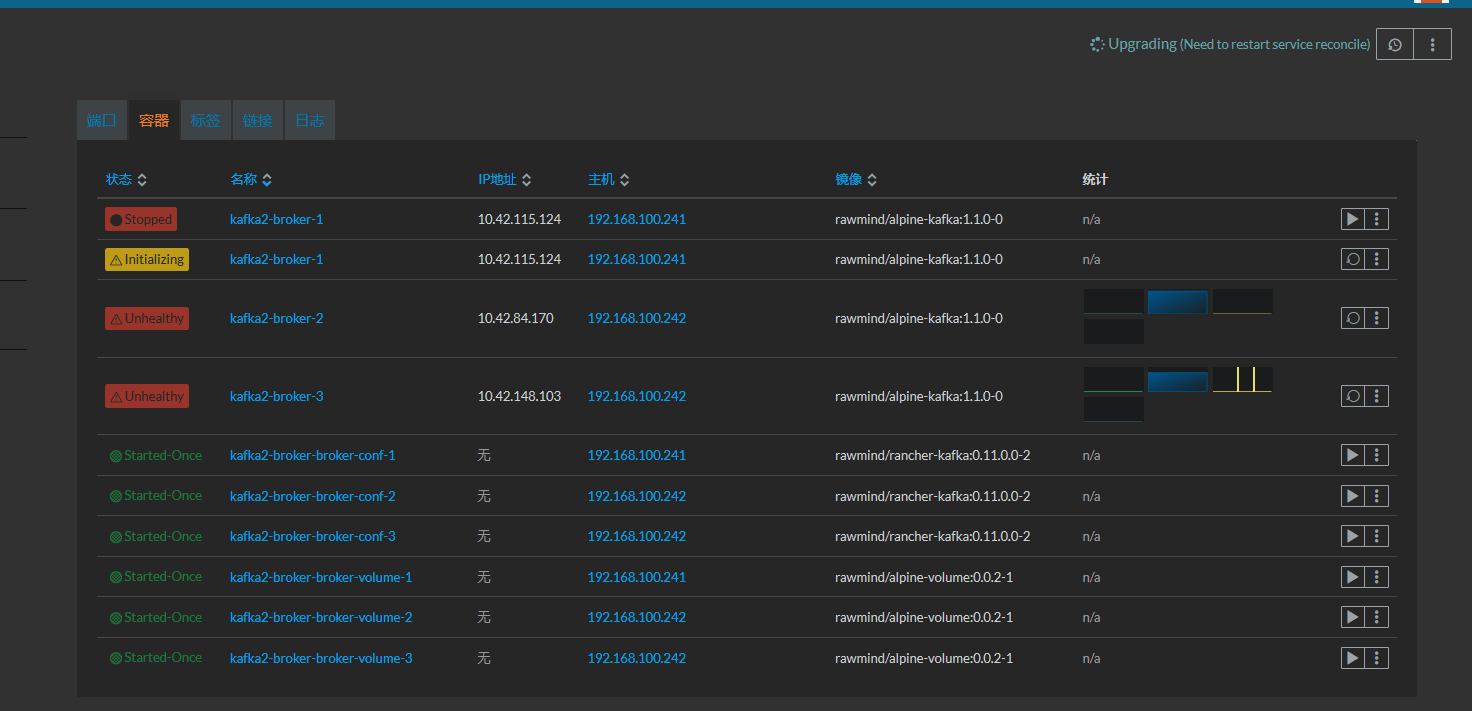The image size is (1472, 711).
Task: Restart the Initializing kafka2-broker-1 container
Action: 1352,259
